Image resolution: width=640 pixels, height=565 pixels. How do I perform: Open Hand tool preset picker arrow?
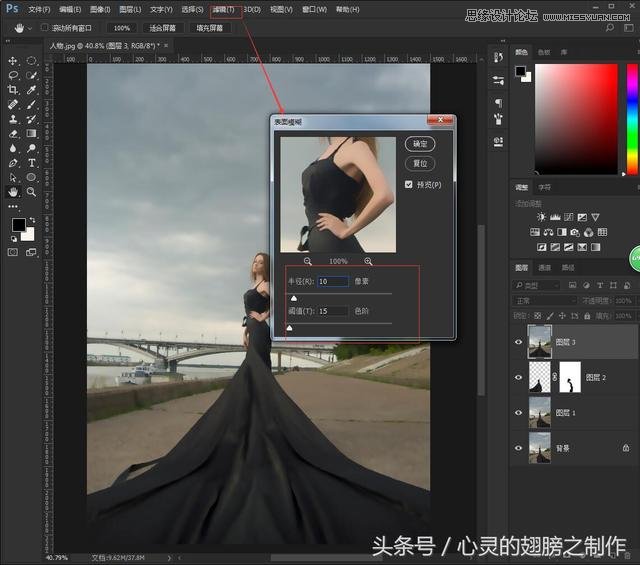(x=30, y=28)
